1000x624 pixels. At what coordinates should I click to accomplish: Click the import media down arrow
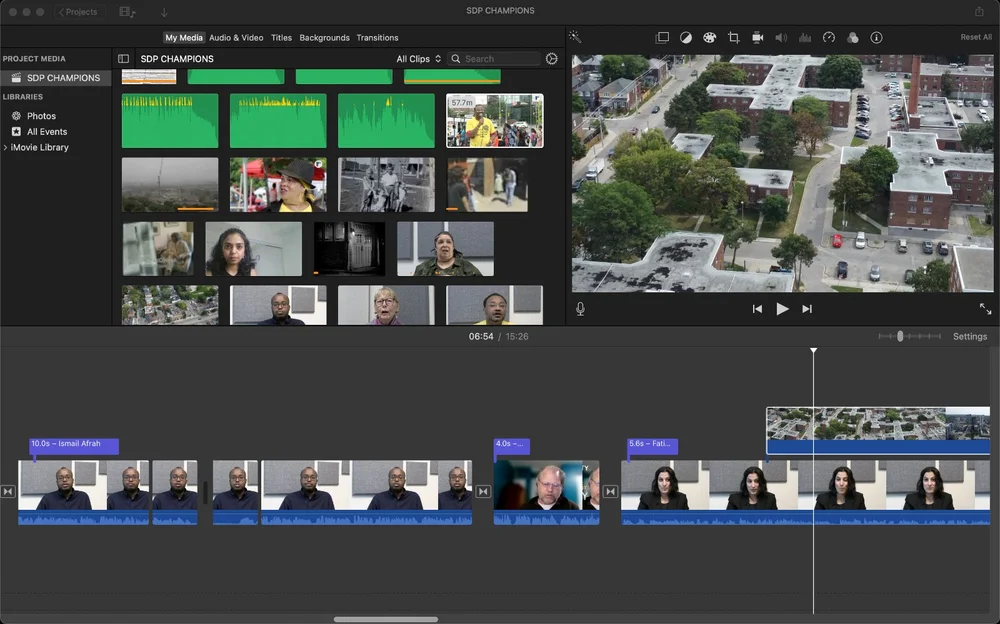click(x=164, y=12)
